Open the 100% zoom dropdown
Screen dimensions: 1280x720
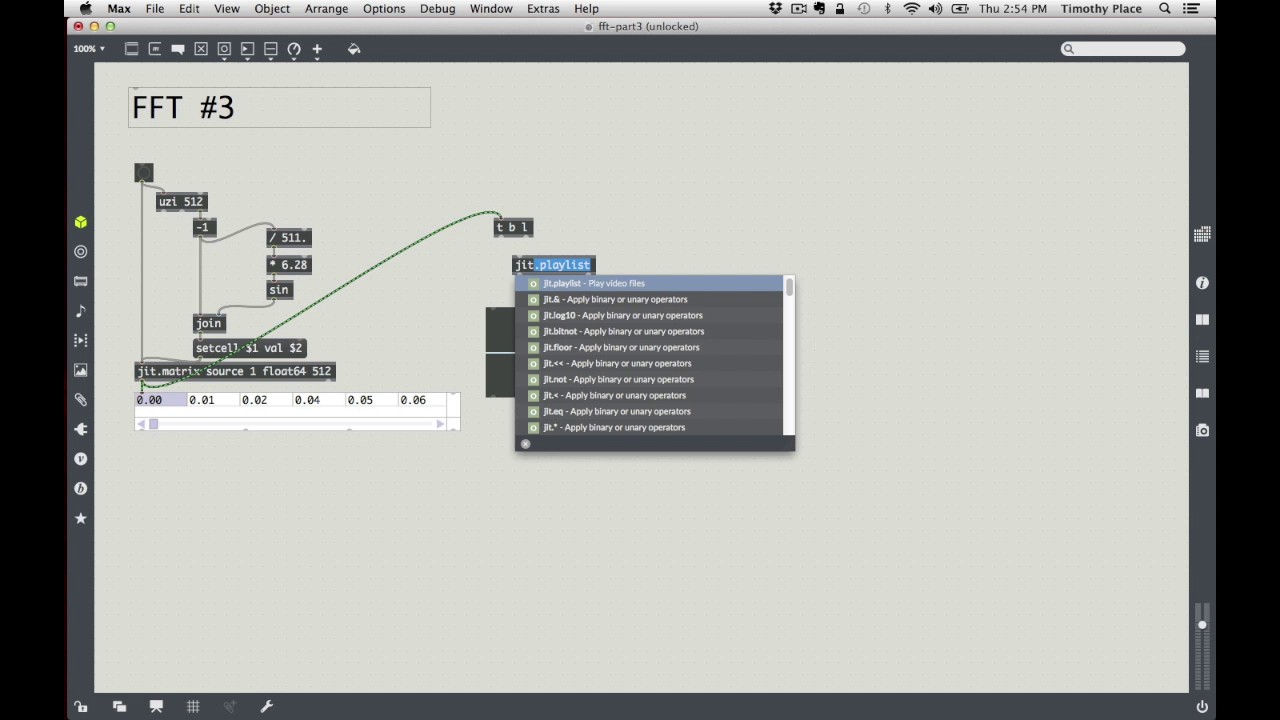tap(88, 48)
